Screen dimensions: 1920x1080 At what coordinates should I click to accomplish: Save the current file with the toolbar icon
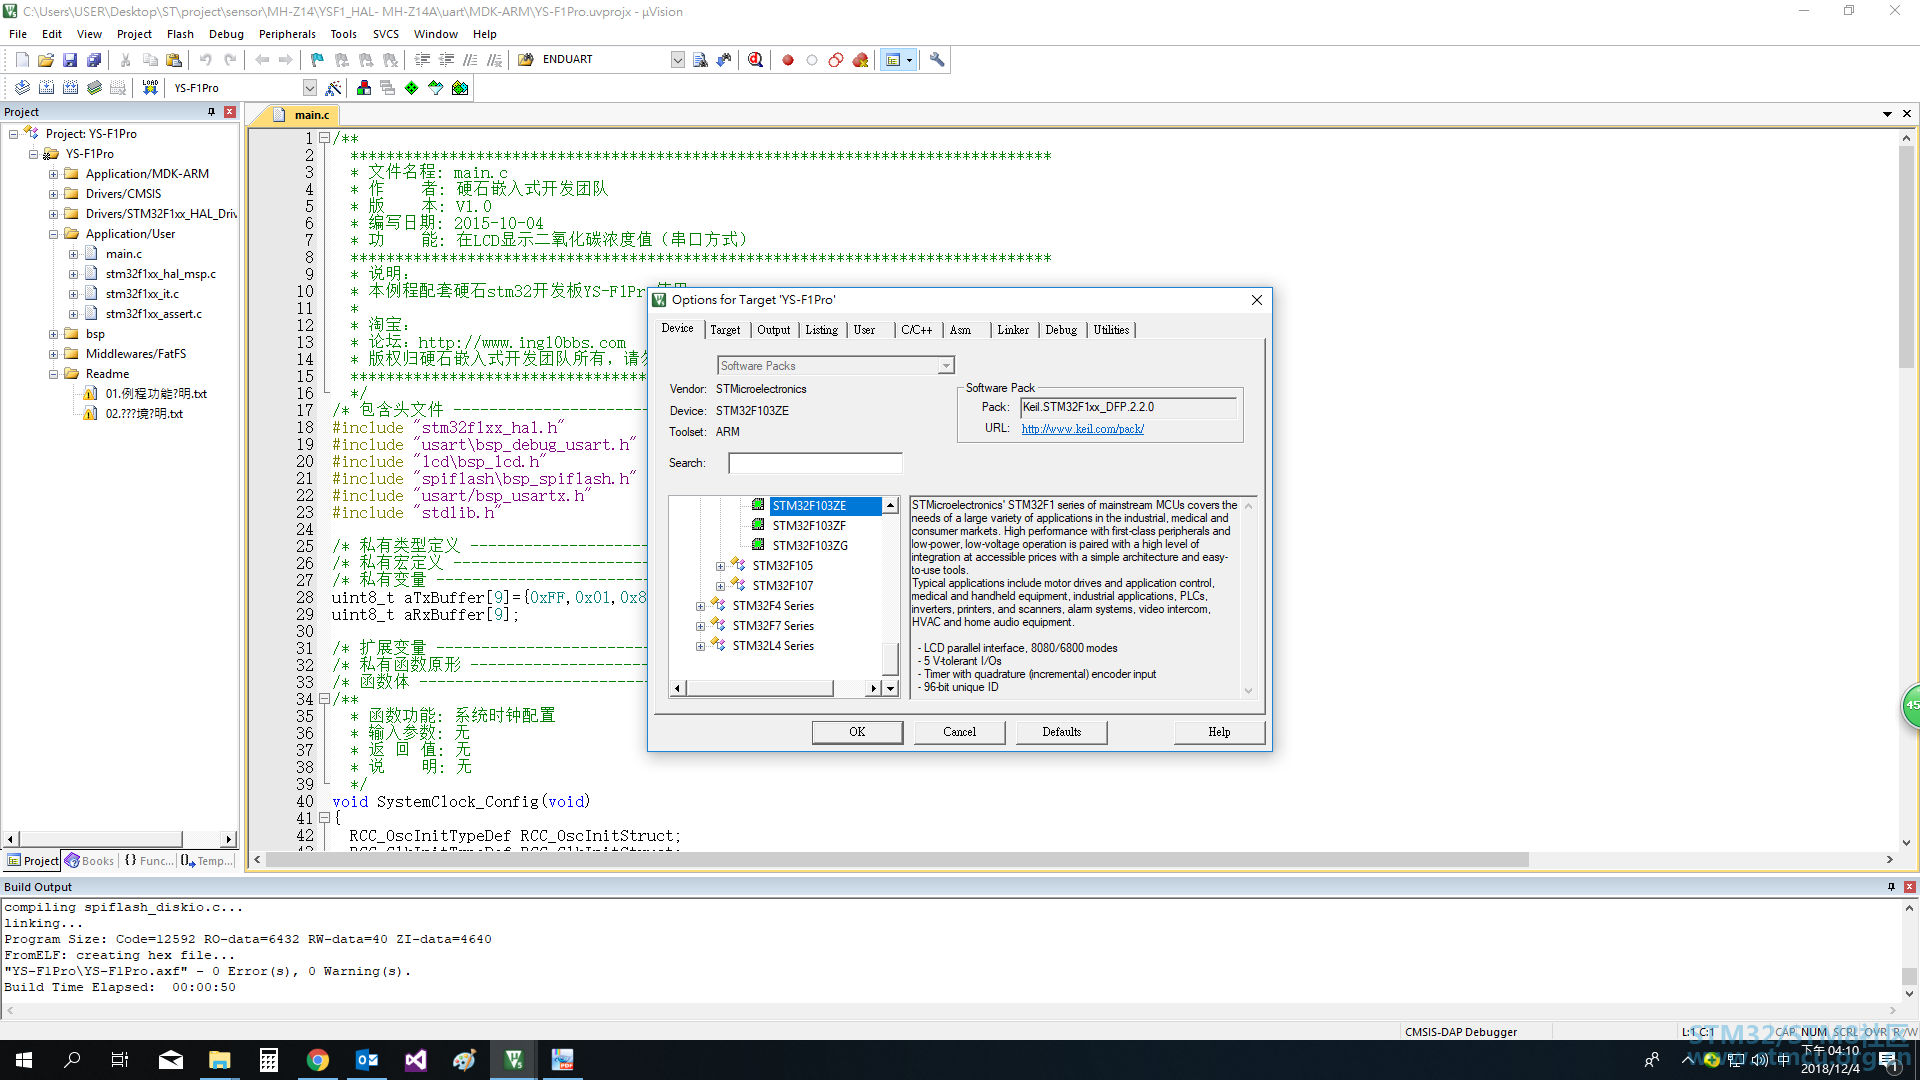[x=70, y=60]
